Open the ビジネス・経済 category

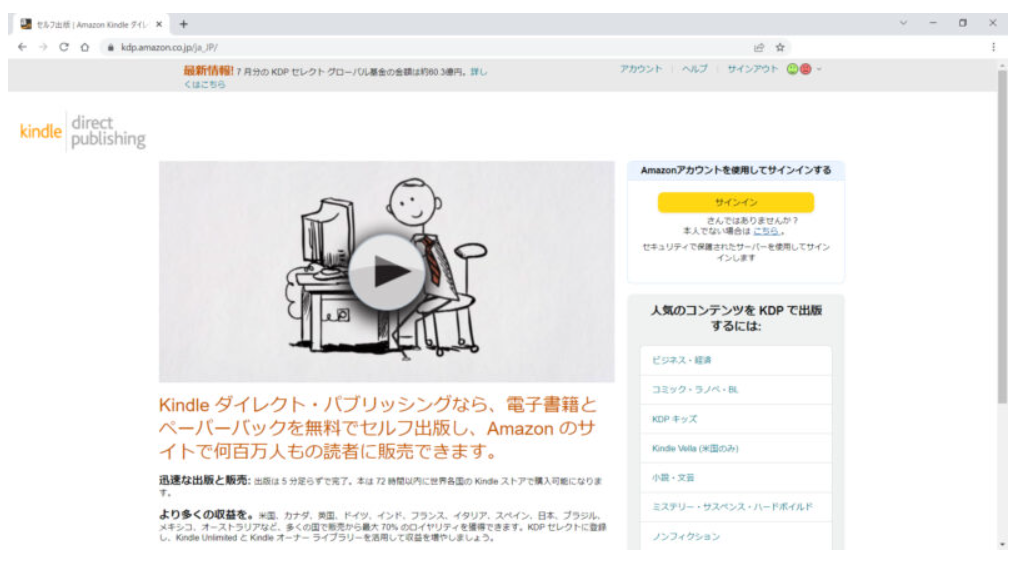pos(735,360)
